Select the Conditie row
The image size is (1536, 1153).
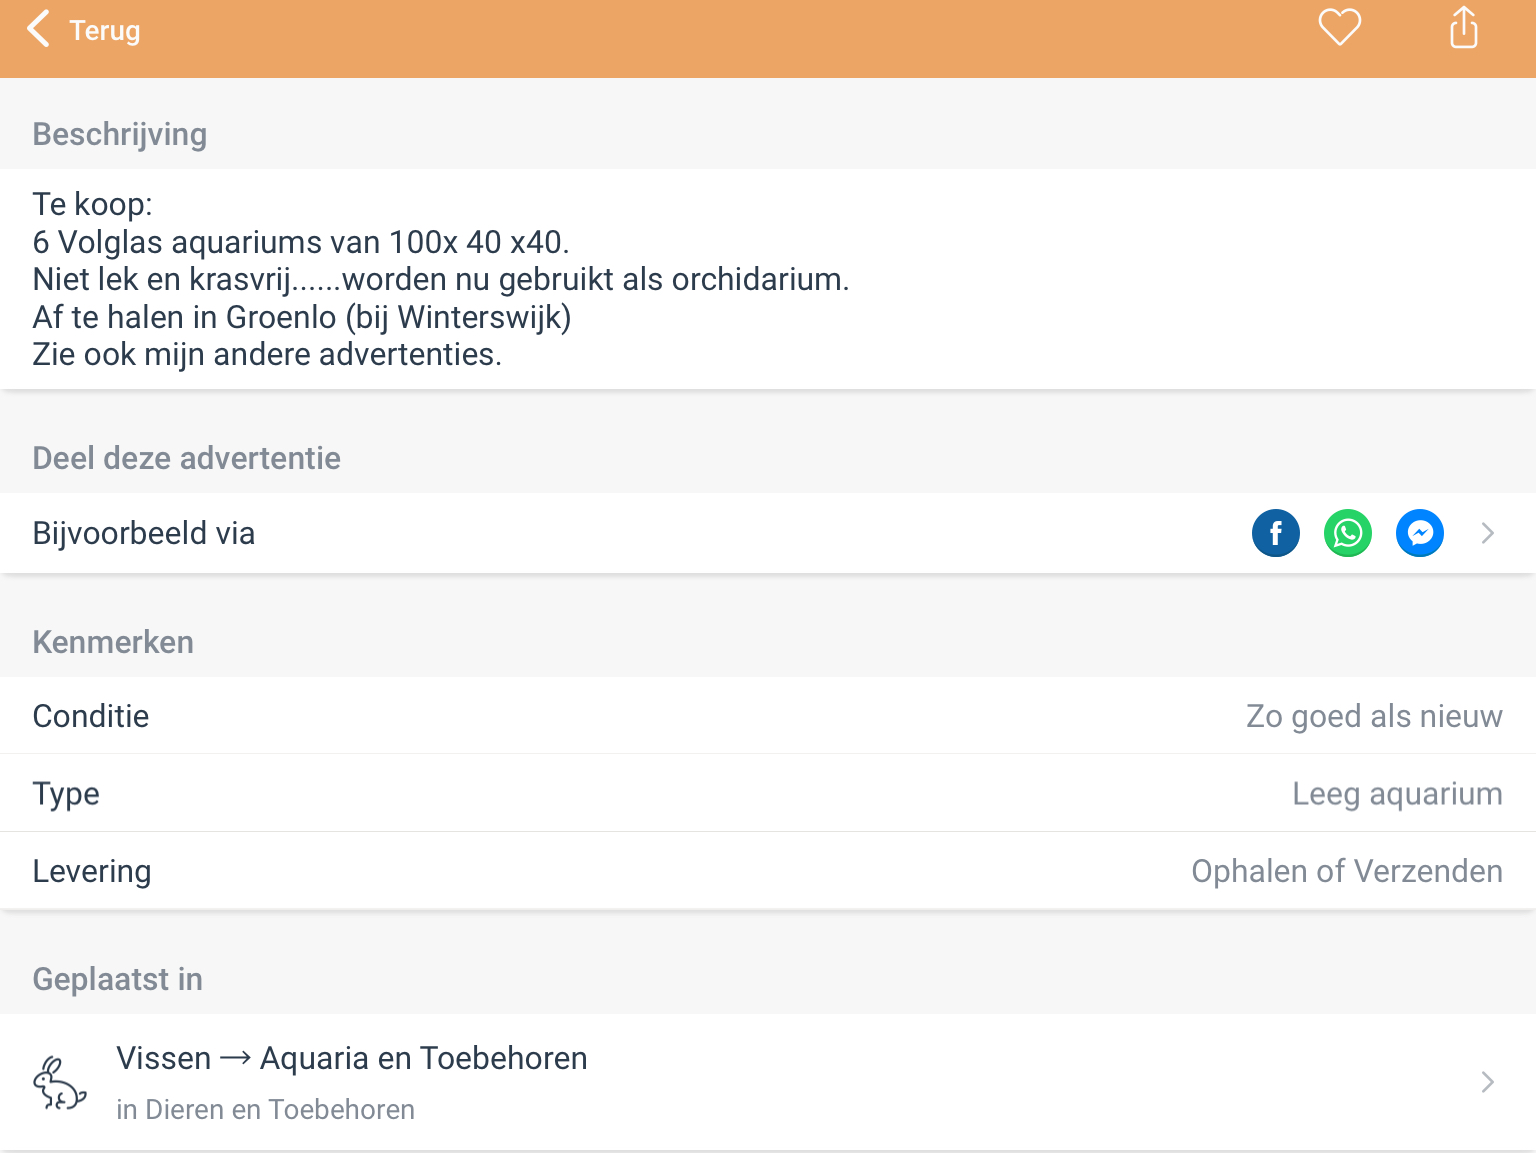click(91, 716)
